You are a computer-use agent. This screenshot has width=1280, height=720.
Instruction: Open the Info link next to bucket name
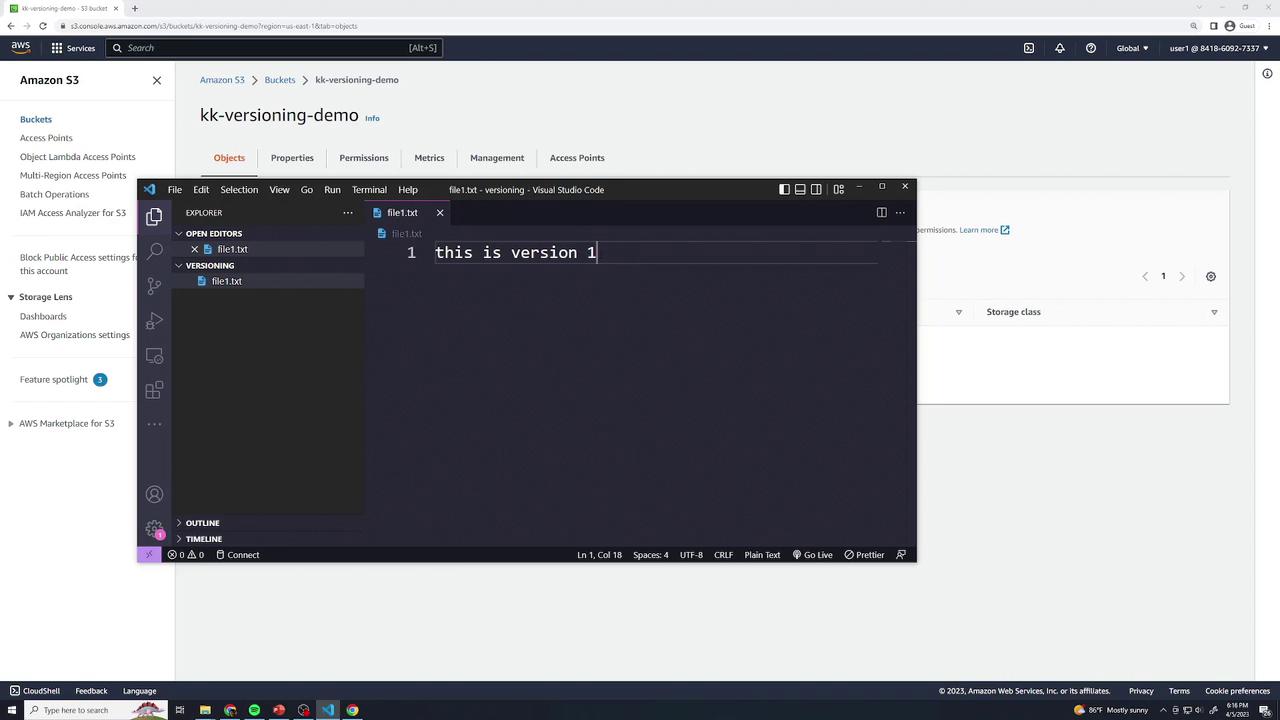(372, 118)
